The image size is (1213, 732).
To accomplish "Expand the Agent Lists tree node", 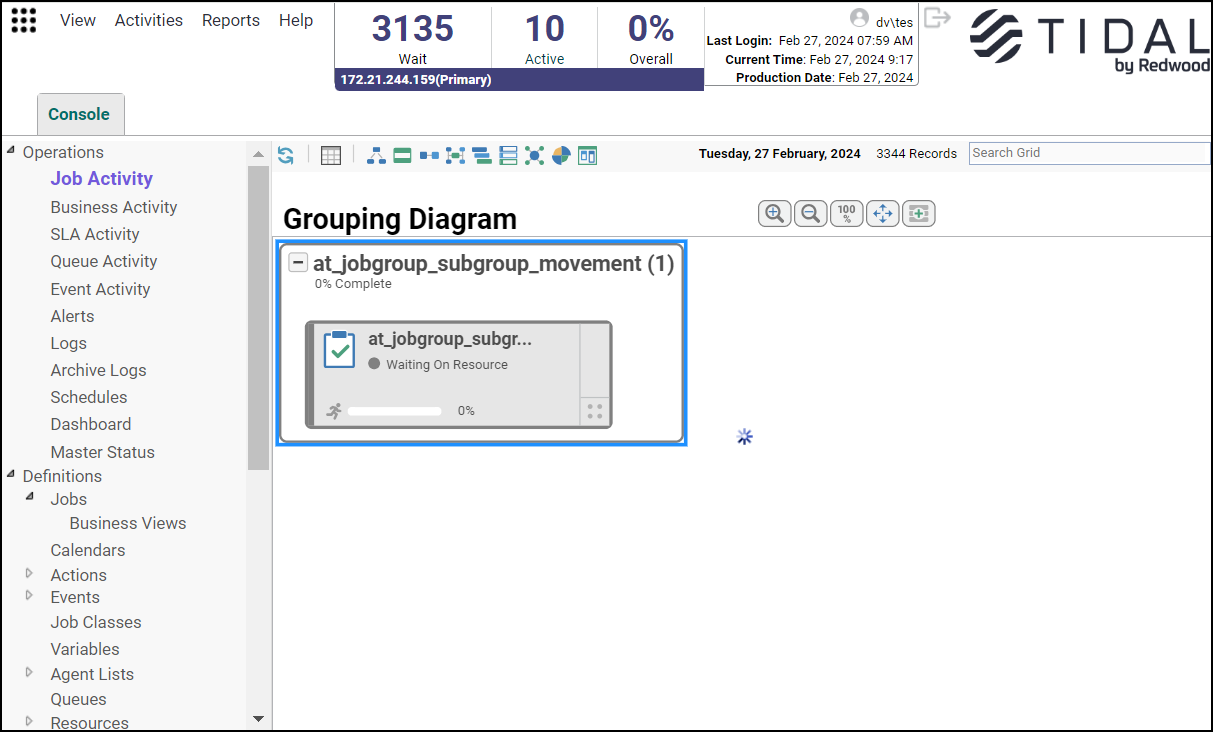I will click(29, 673).
